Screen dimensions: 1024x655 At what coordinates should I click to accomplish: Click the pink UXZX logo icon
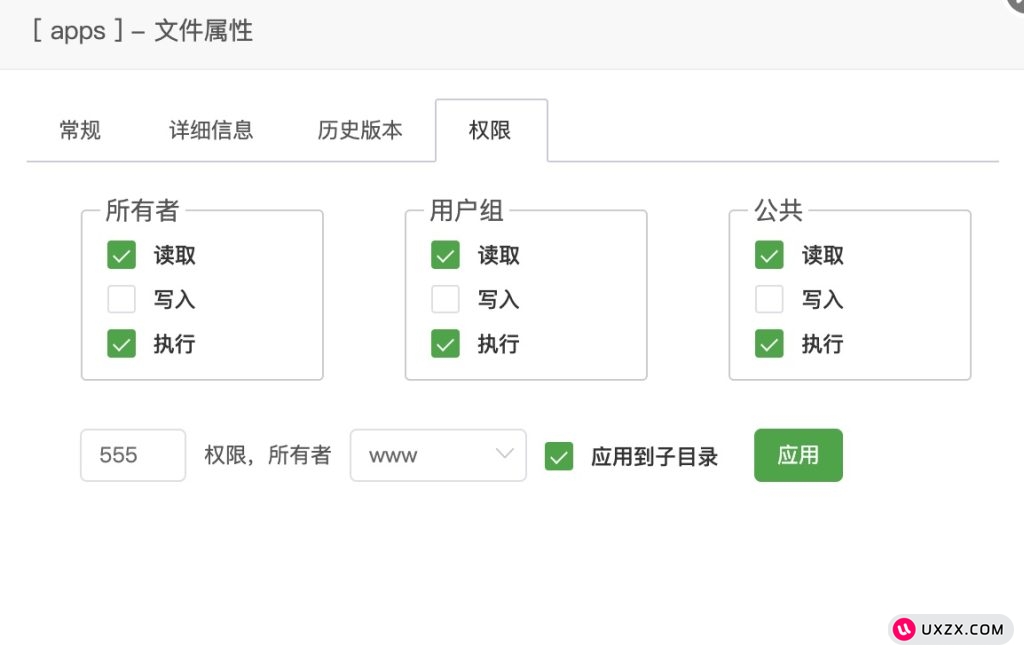tap(905, 629)
